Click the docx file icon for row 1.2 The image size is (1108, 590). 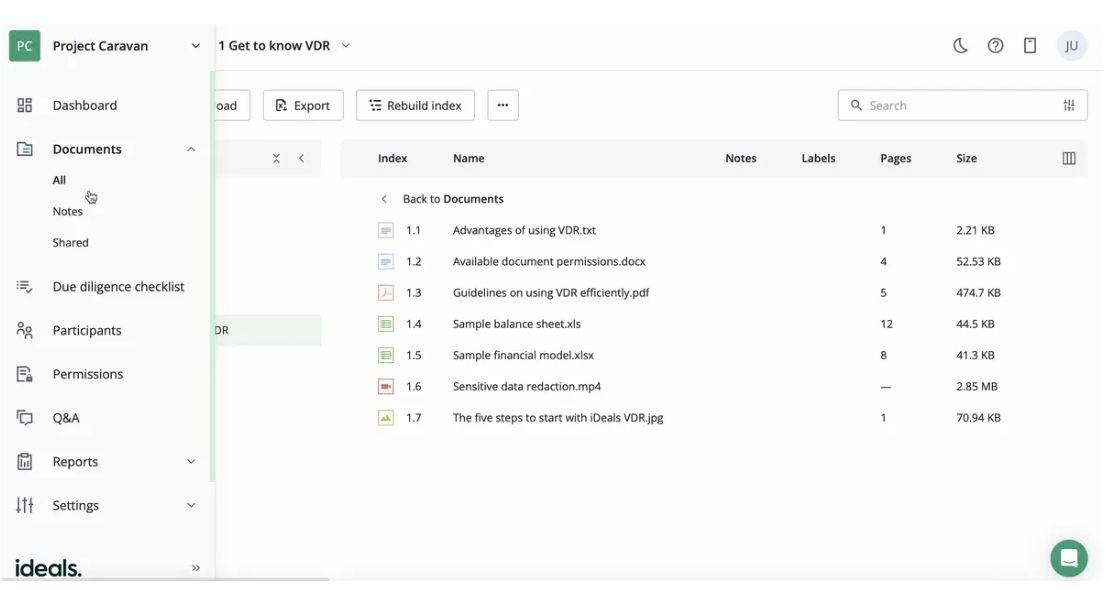pos(386,261)
